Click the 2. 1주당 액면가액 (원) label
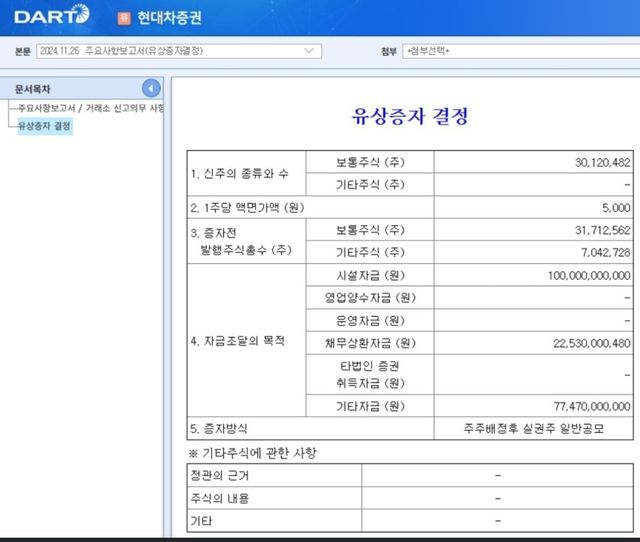The width and height of the screenshot is (640, 542). click(x=247, y=208)
